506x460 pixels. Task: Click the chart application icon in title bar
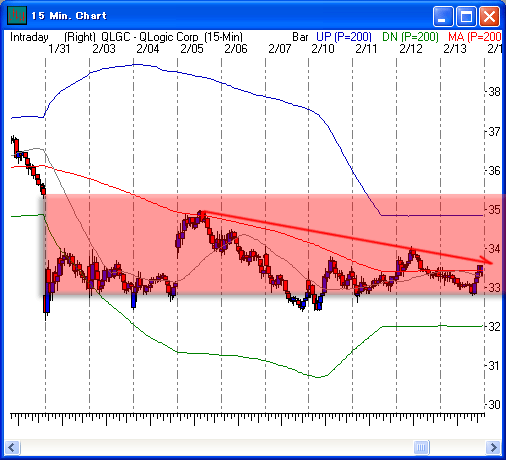(17, 15)
